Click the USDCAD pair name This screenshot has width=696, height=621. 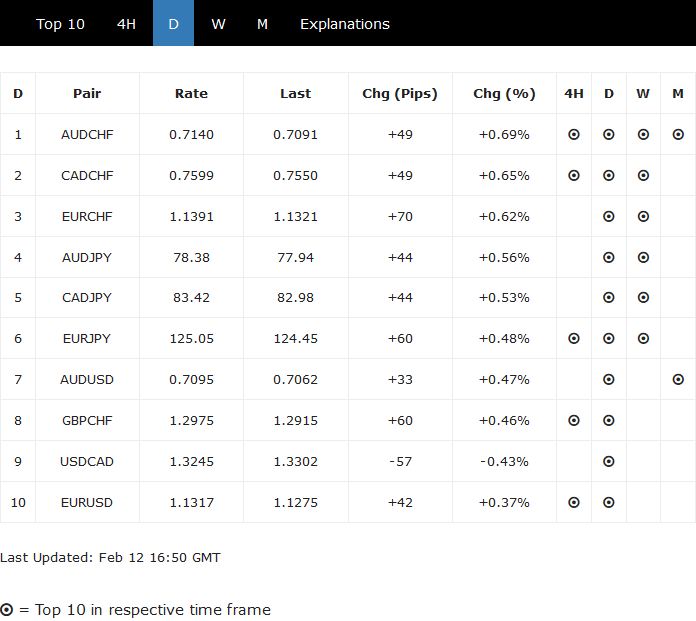coord(87,462)
